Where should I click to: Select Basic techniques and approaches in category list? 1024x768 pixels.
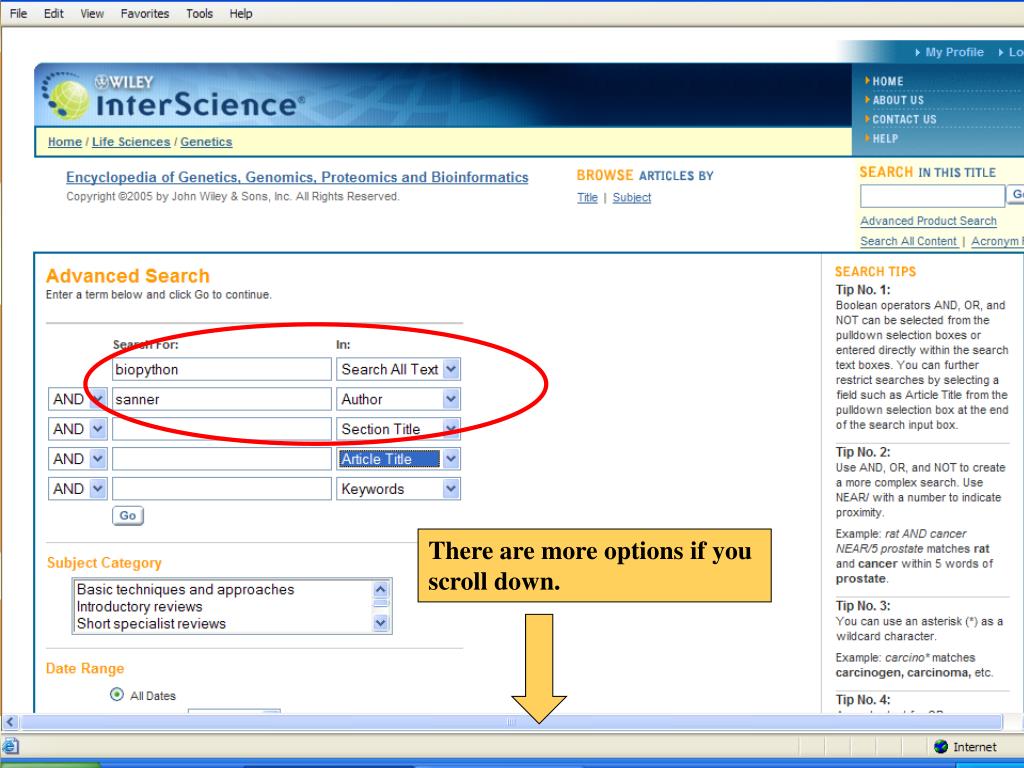click(185, 589)
